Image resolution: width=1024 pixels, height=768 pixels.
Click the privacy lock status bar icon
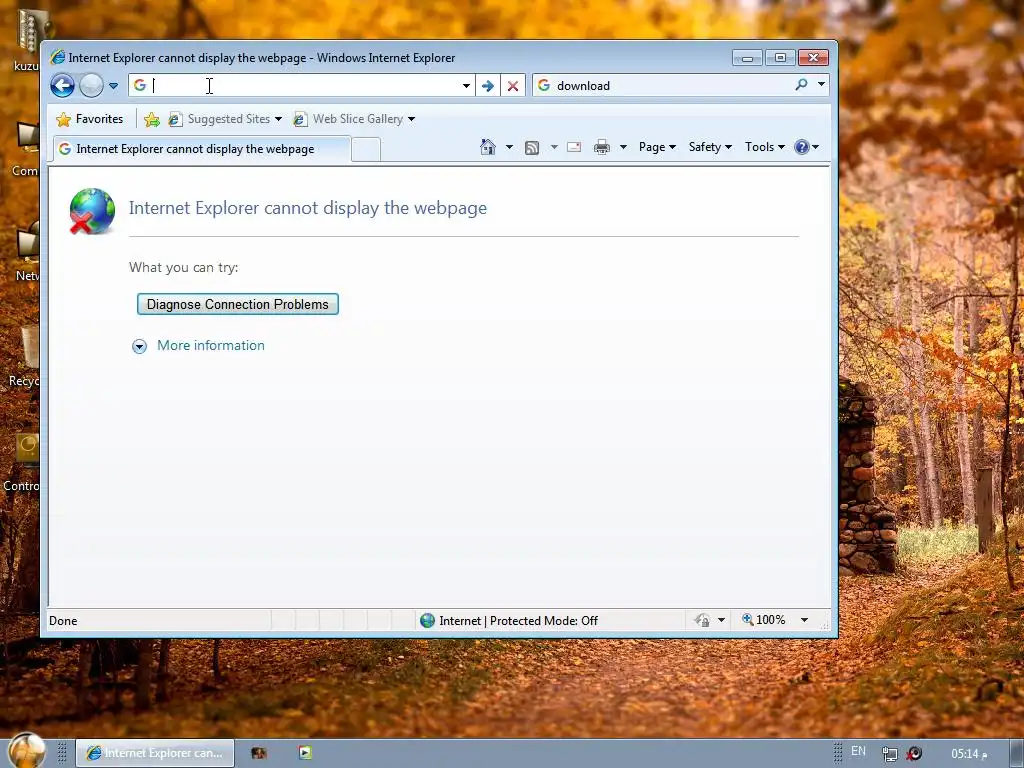click(703, 620)
